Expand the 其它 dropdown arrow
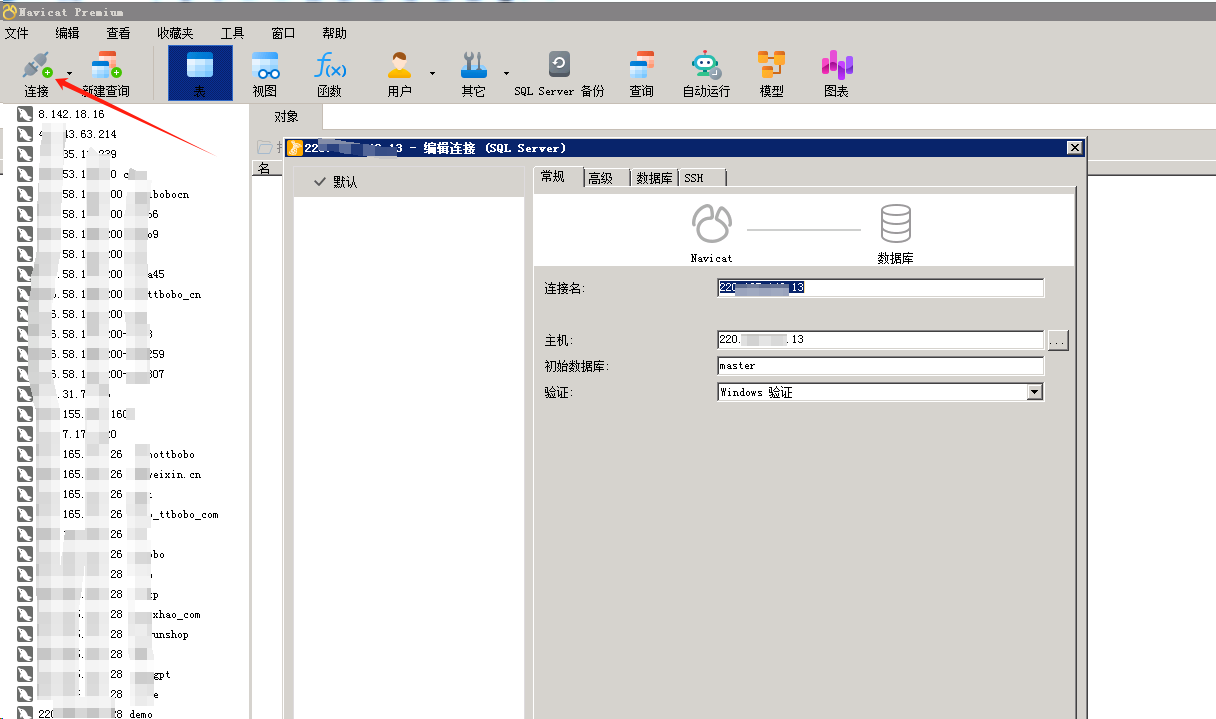 [x=506, y=73]
